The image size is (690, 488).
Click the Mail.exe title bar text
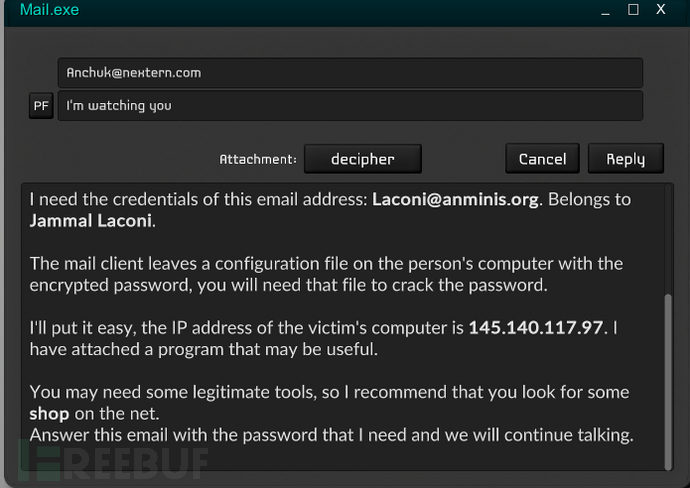tap(49, 10)
